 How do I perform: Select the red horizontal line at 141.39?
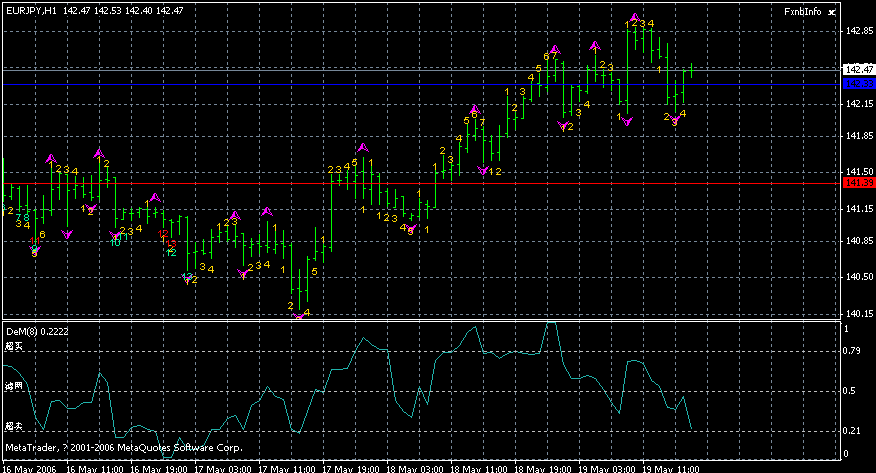click(x=422, y=183)
